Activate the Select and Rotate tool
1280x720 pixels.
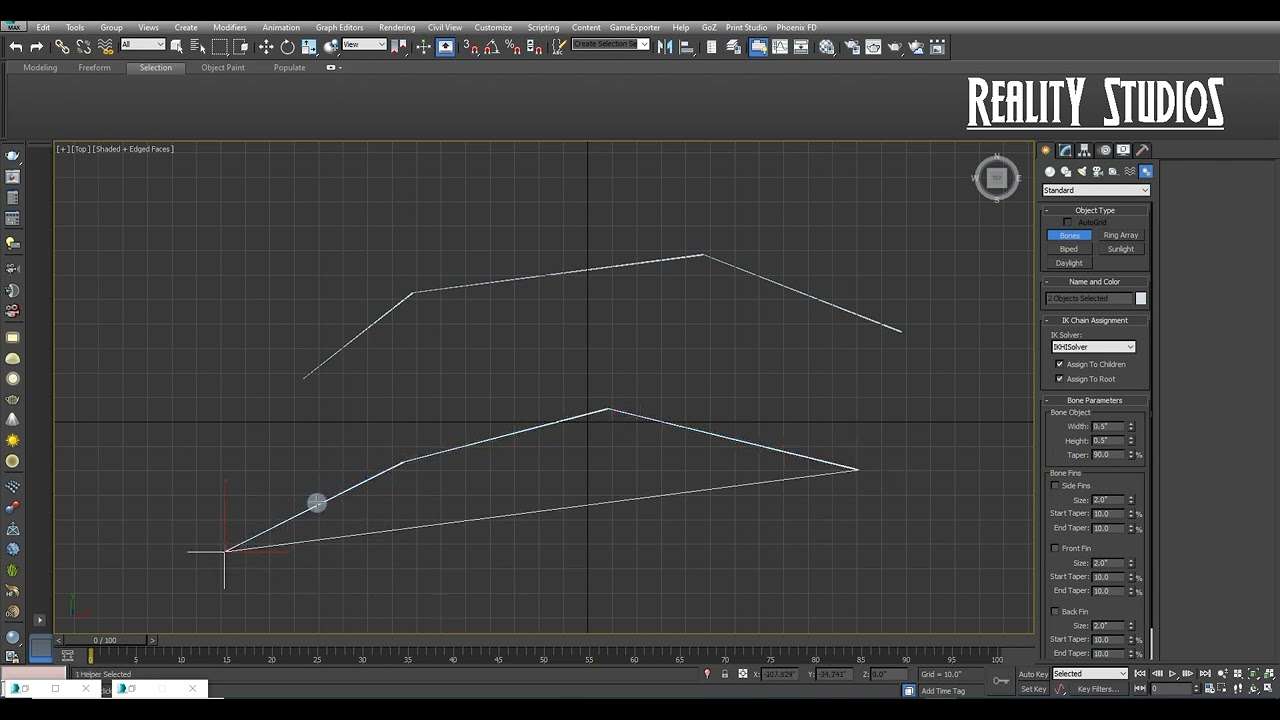[x=288, y=47]
